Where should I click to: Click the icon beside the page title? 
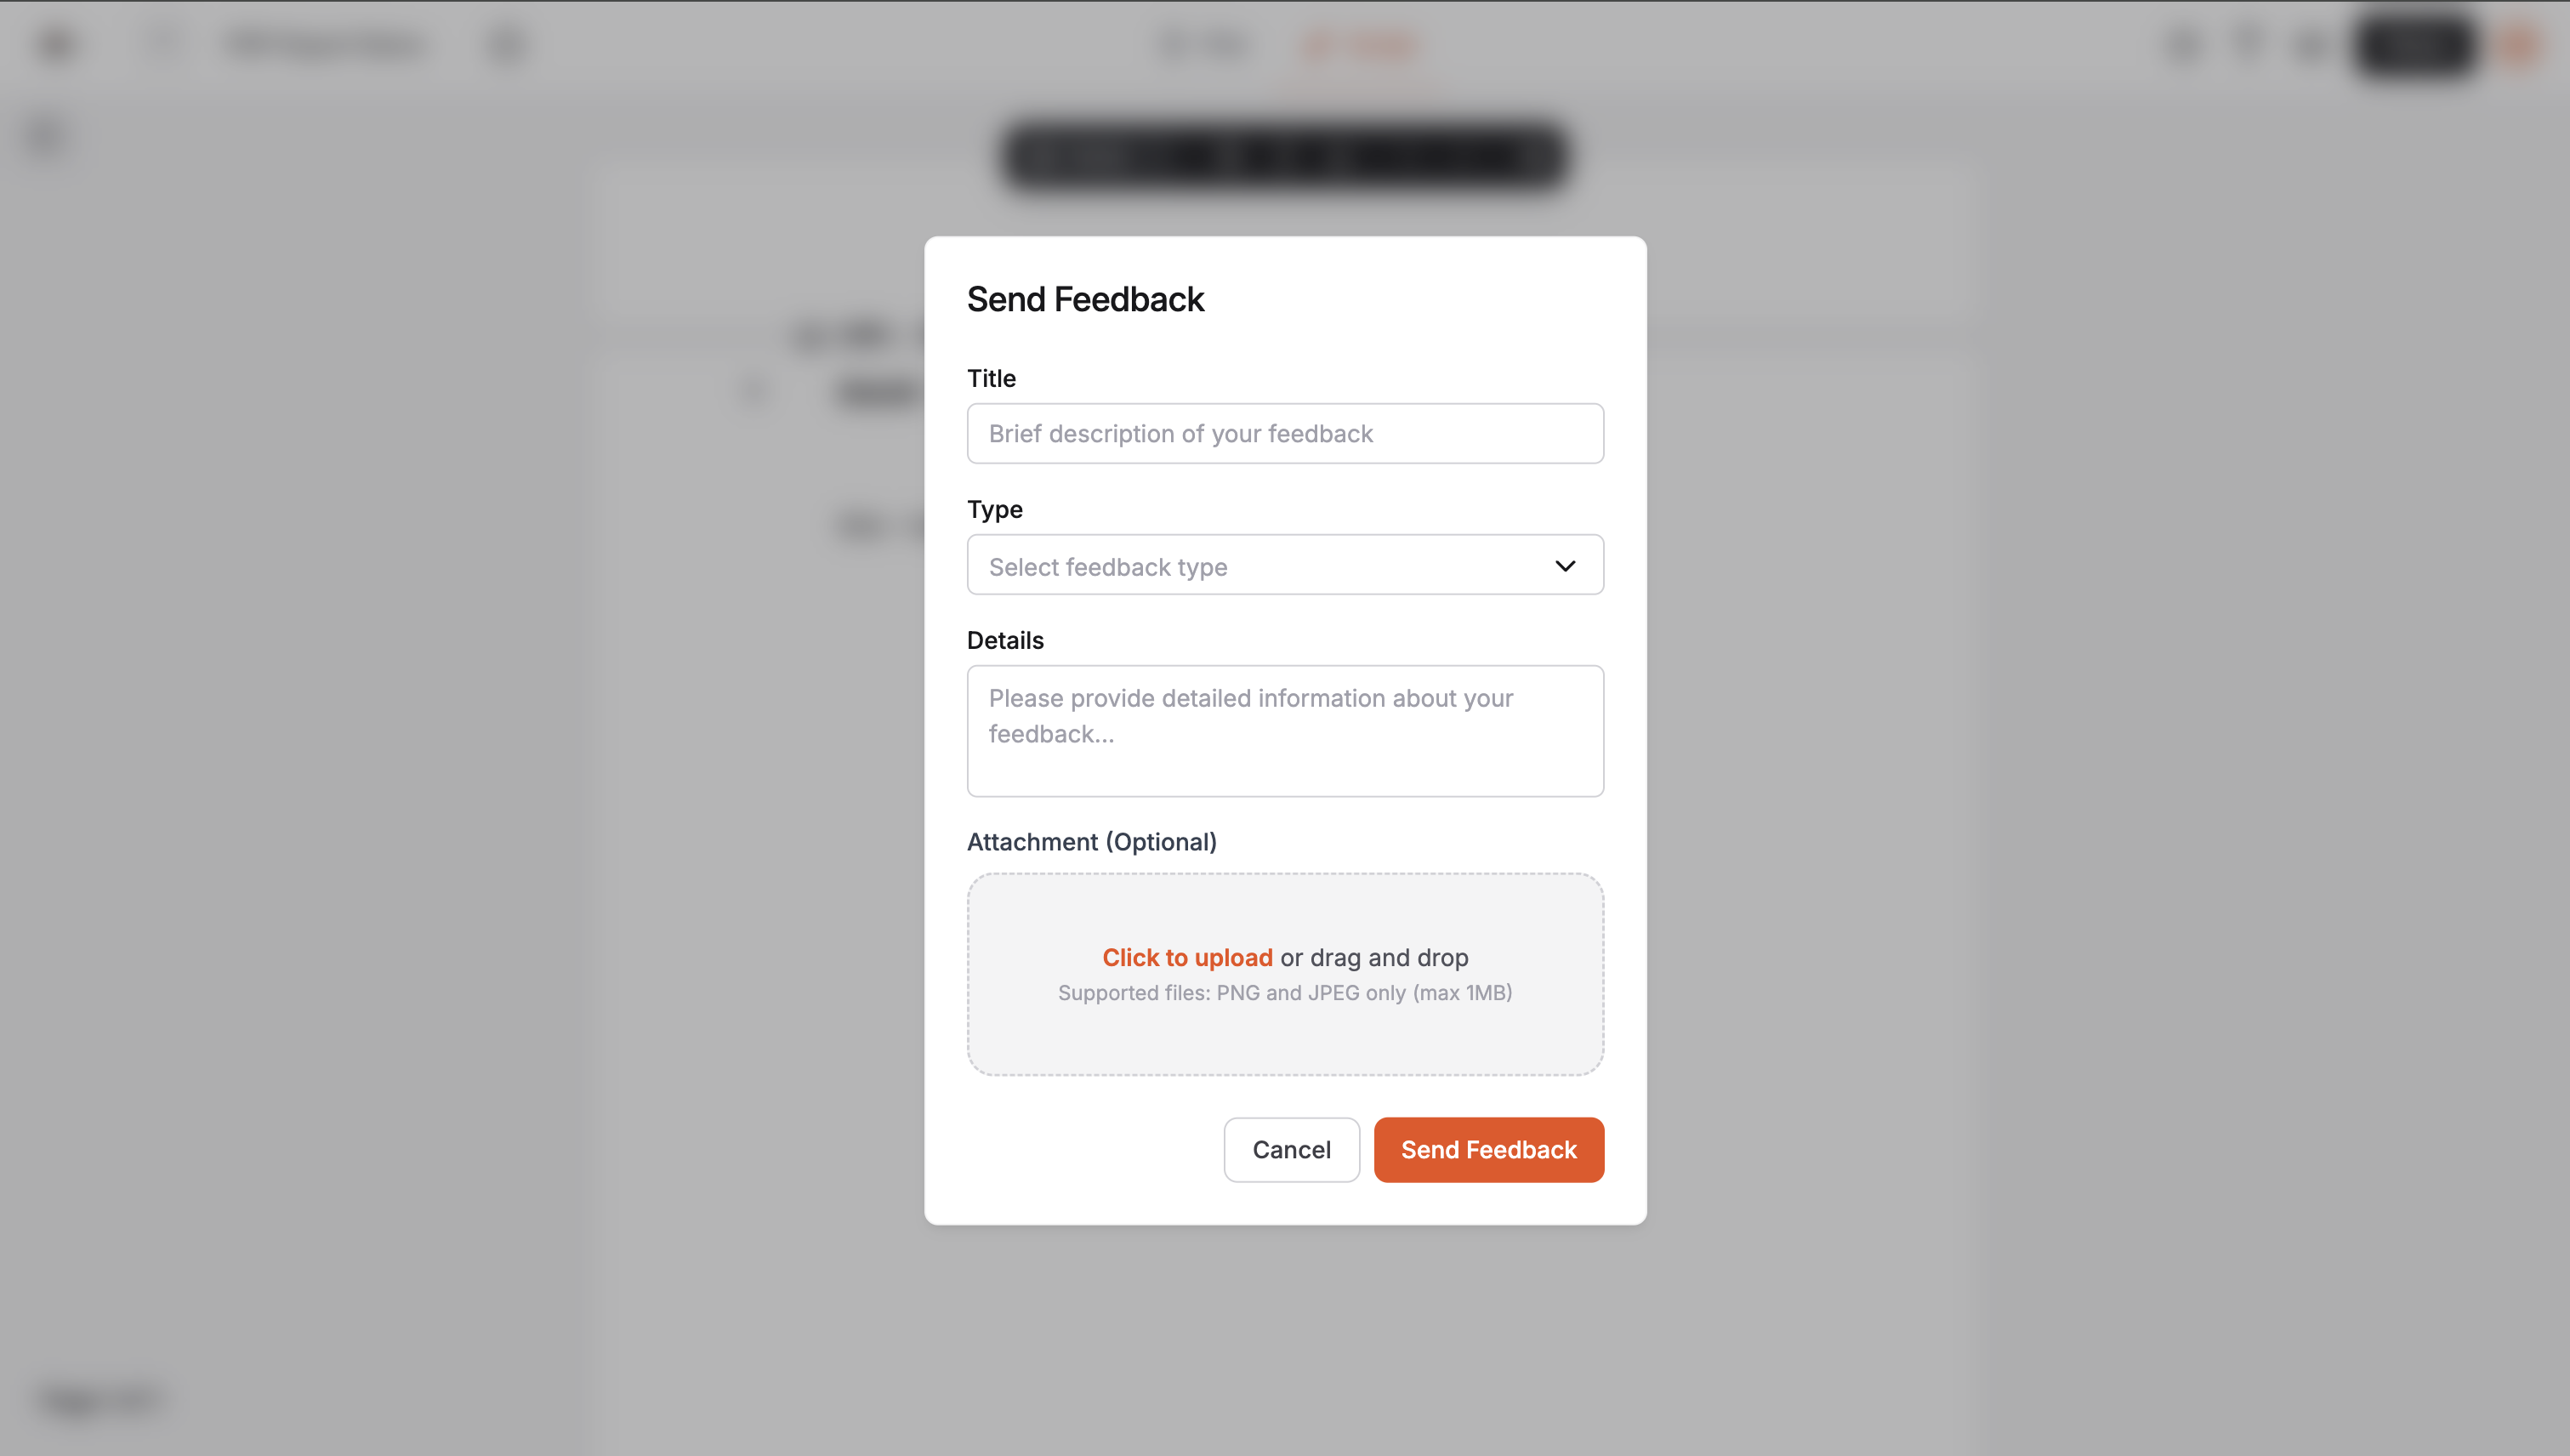tap(508, 44)
